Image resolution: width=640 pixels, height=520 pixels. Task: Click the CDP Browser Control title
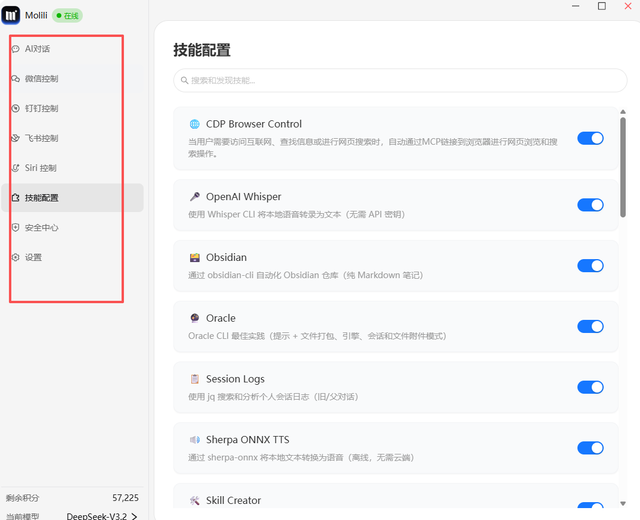[253, 124]
